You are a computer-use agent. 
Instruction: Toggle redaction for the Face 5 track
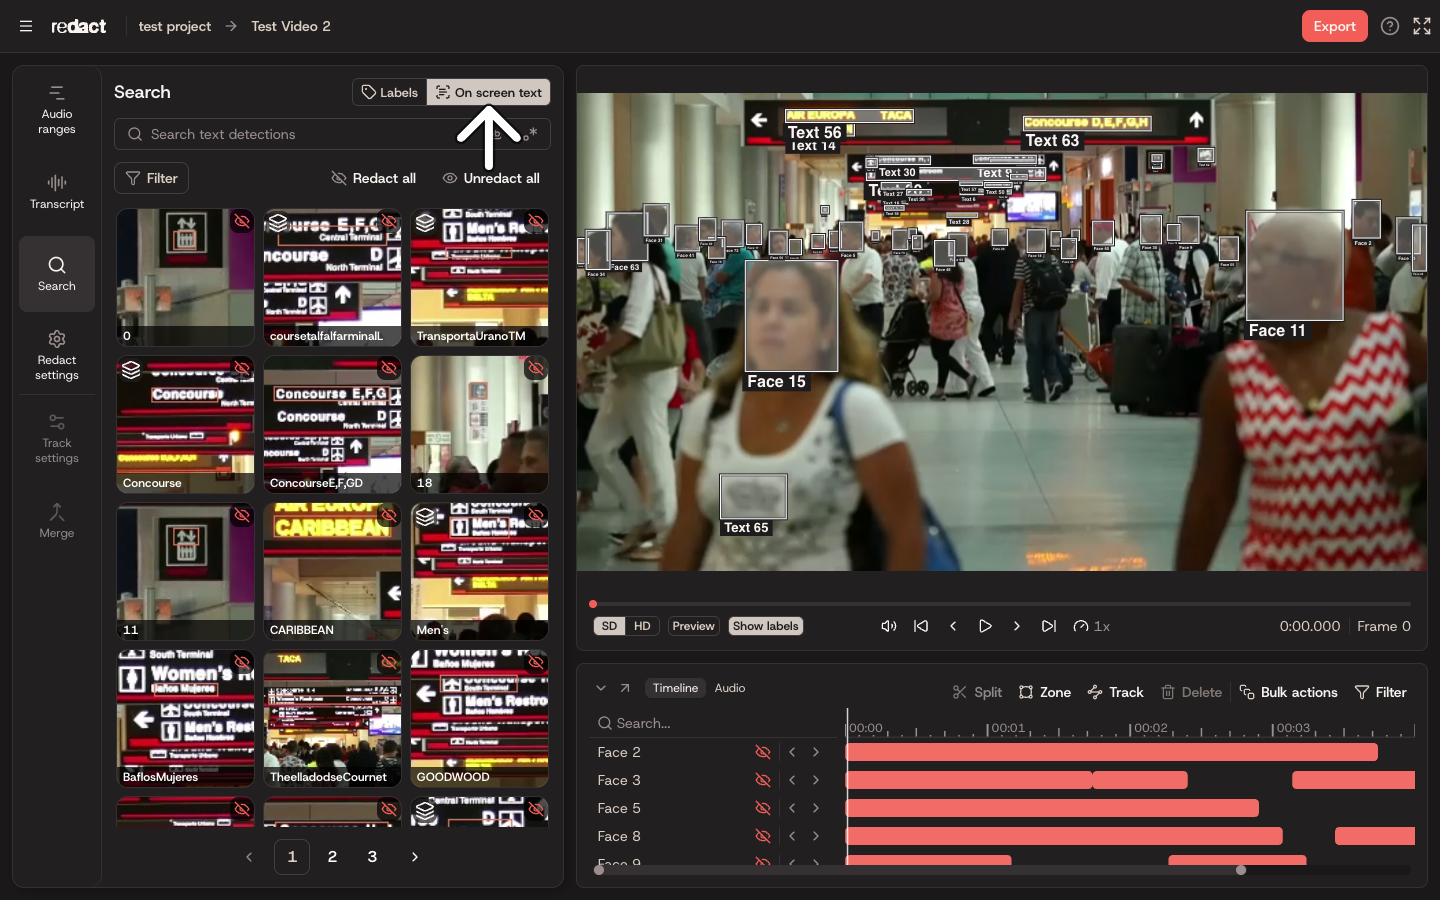click(763, 808)
